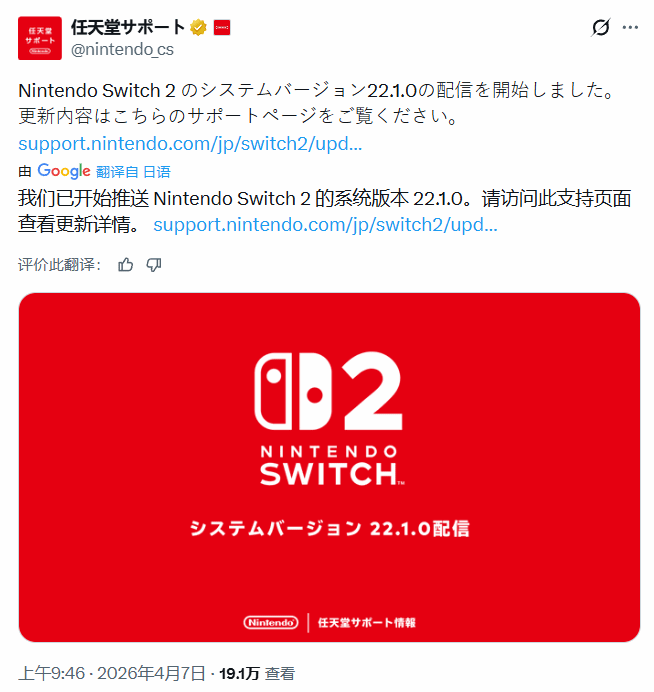The height and width of the screenshot is (692, 654).
Task: Open support link in translated text
Action: [325, 225]
